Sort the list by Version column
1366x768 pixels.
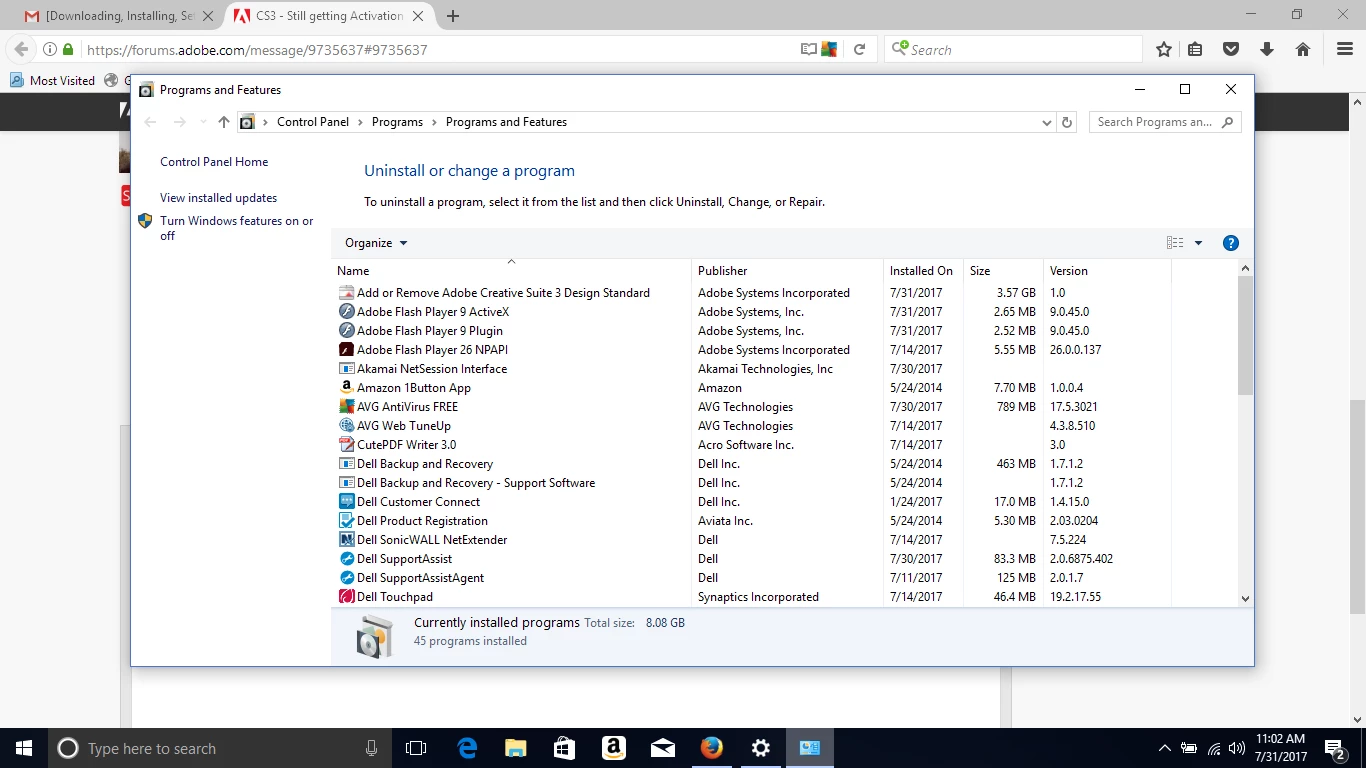click(x=1106, y=271)
